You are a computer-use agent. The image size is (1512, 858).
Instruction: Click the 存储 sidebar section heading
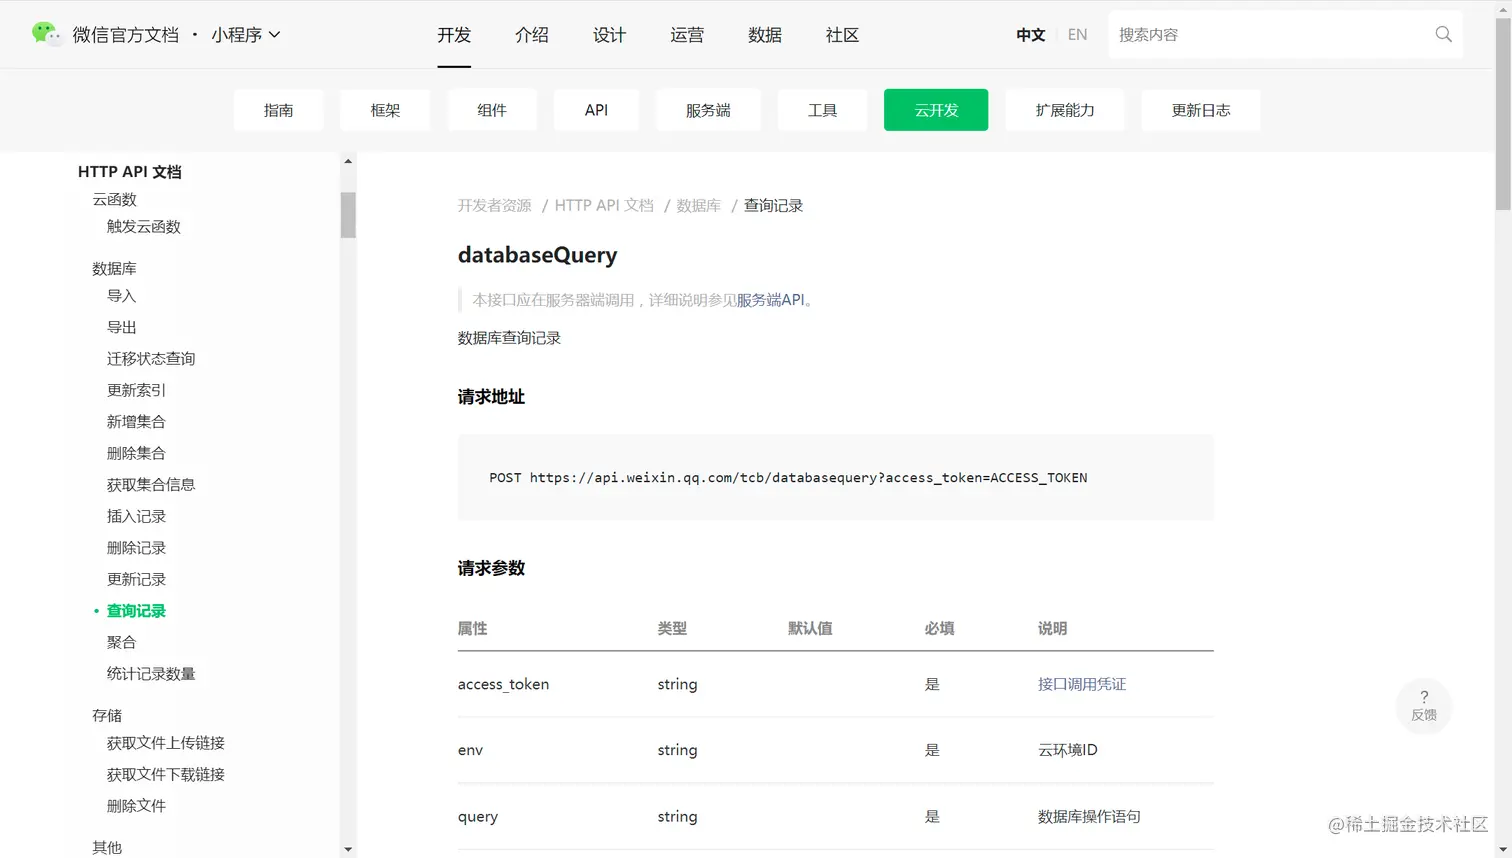tap(107, 715)
